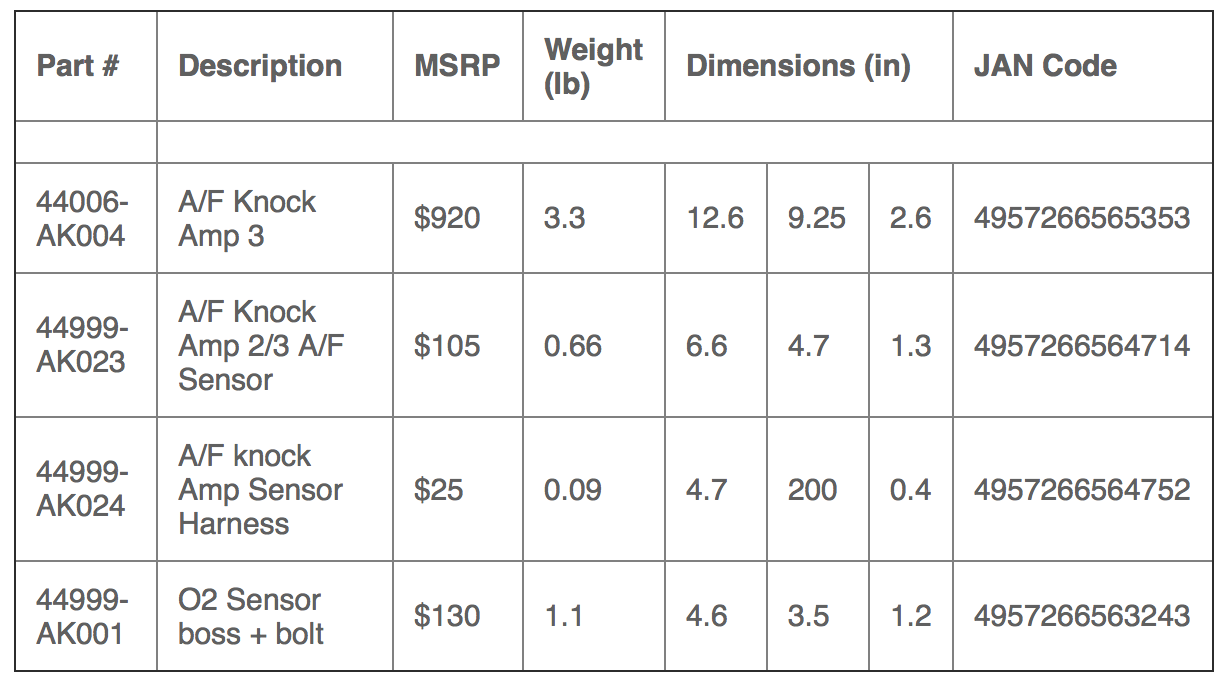This screenshot has height=680, width=1230.
Task: Select the $105 price cell
Action: [x=447, y=346]
